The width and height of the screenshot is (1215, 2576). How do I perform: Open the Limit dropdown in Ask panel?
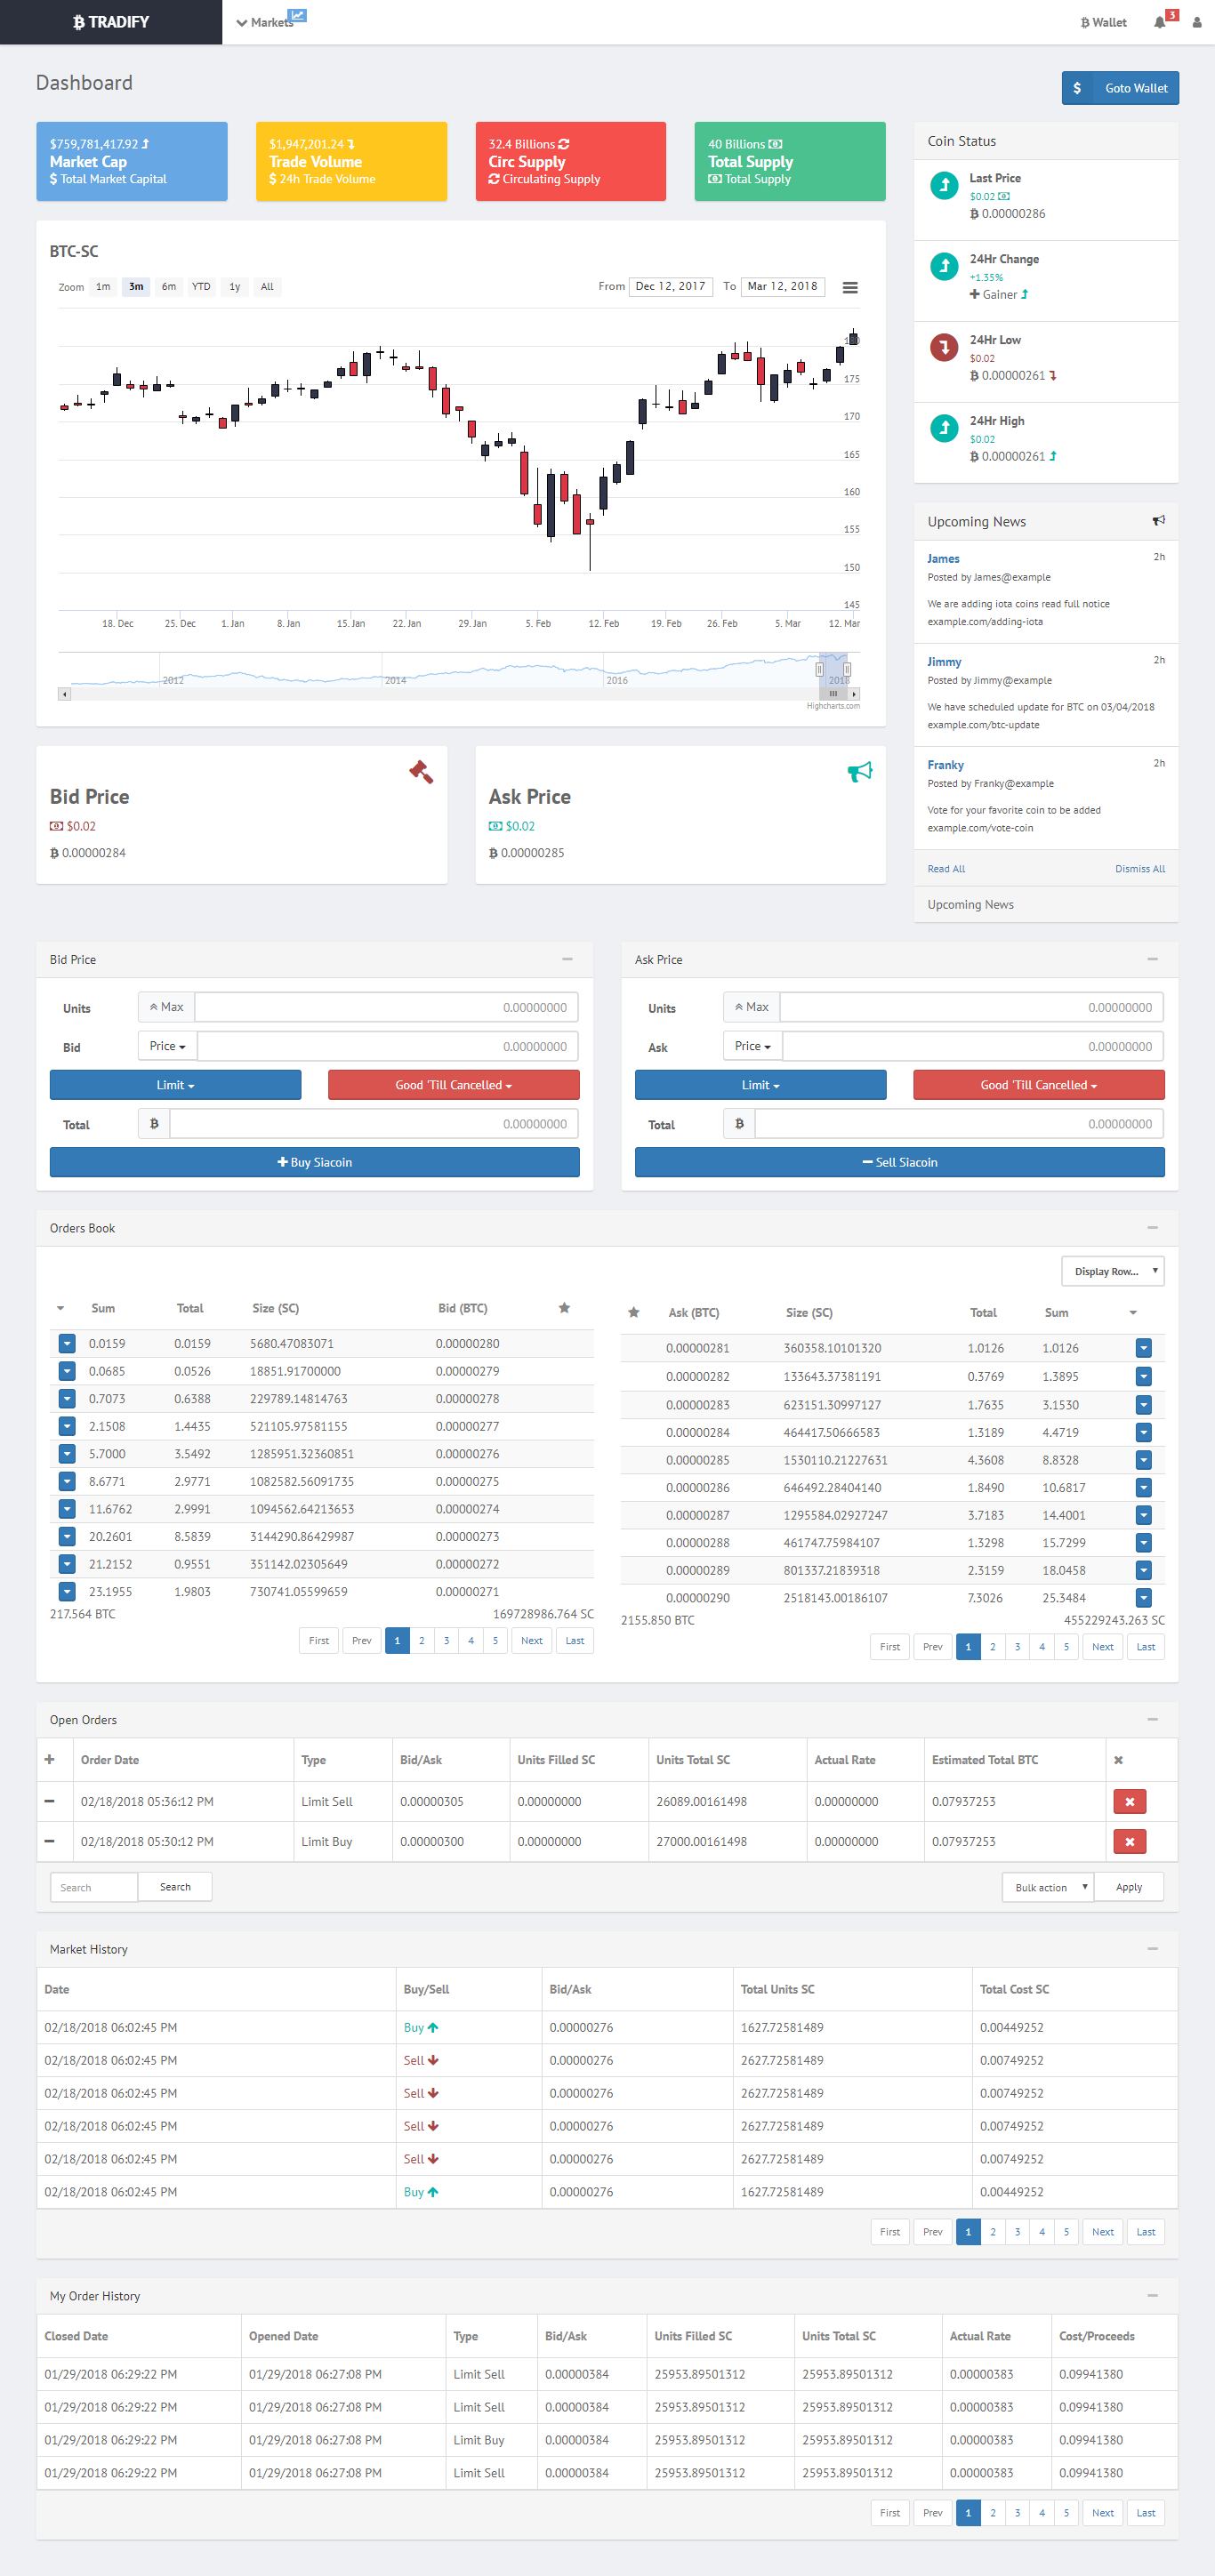761,1085
